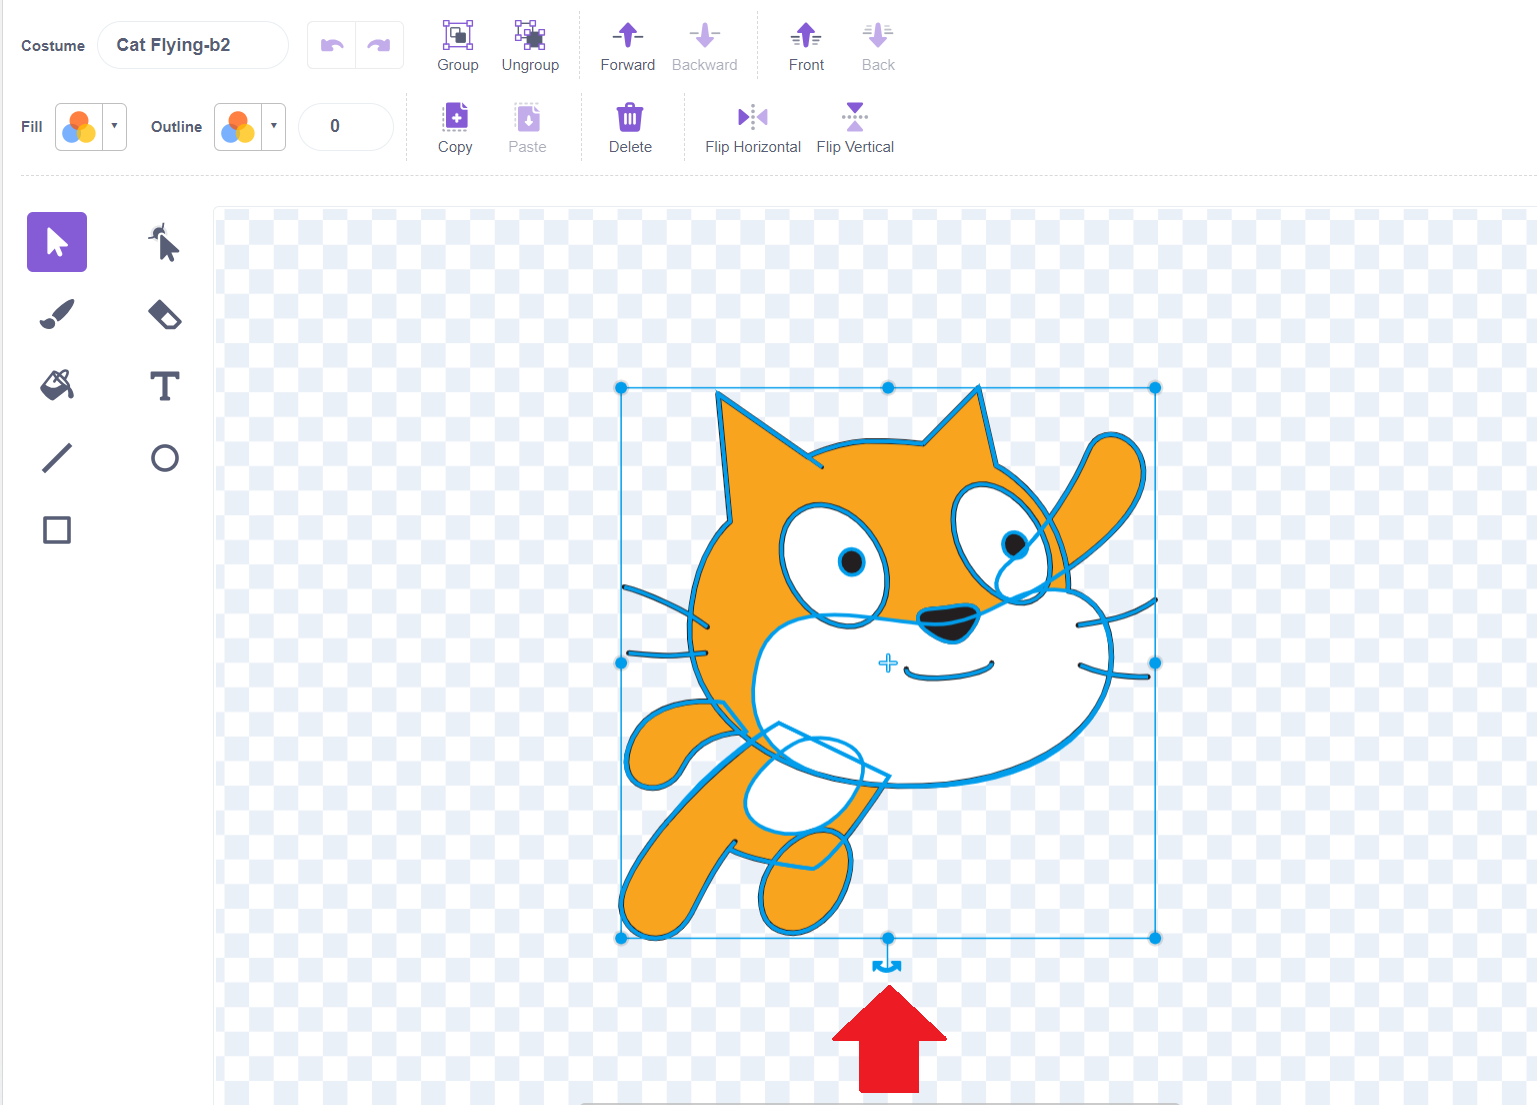
Task: Click the bottom-middle selection handle
Action: click(888, 938)
